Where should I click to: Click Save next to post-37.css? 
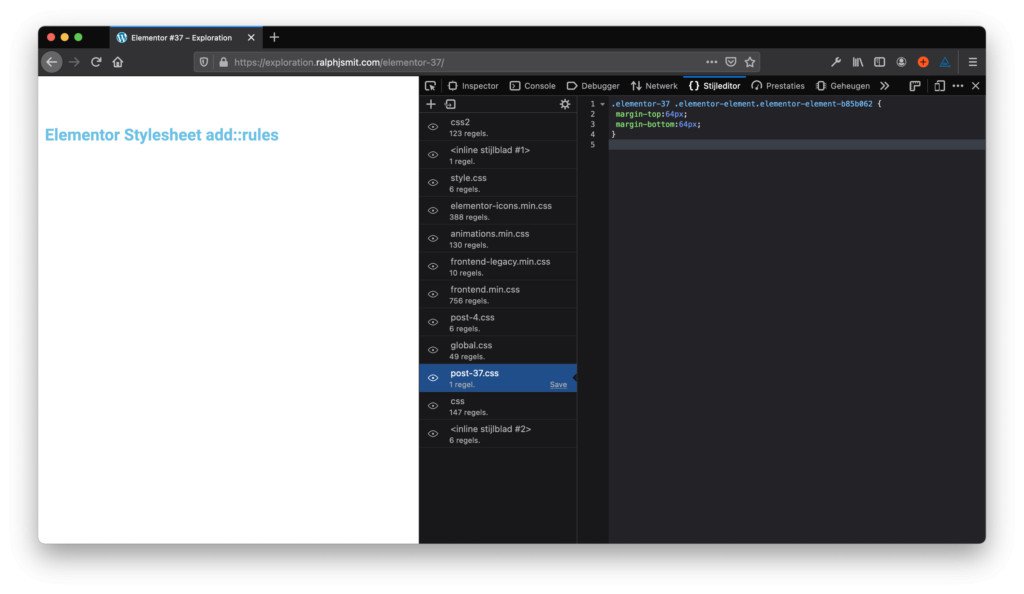pyautogui.click(x=559, y=383)
